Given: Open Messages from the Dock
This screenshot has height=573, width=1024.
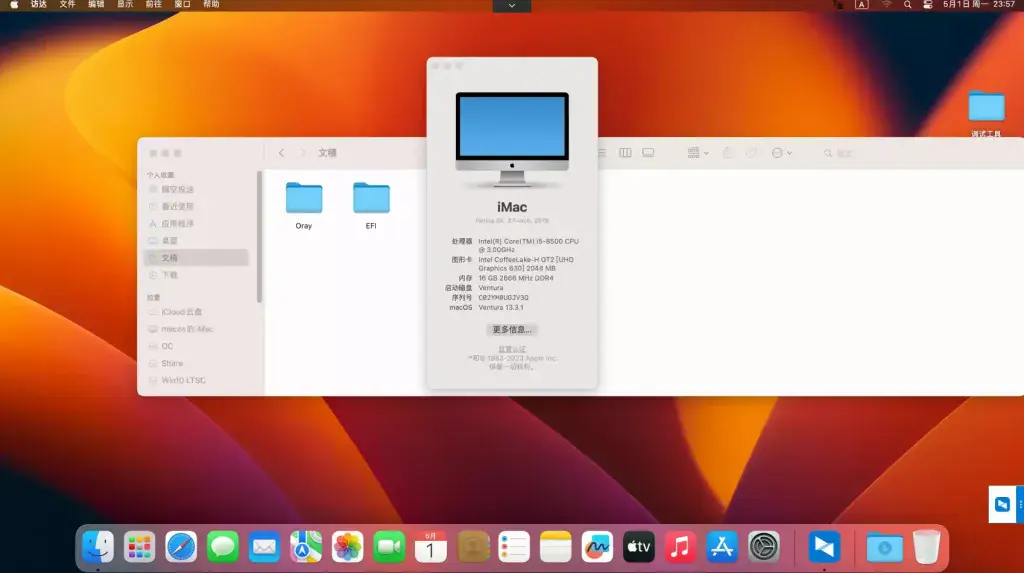Looking at the screenshot, I should pos(223,546).
